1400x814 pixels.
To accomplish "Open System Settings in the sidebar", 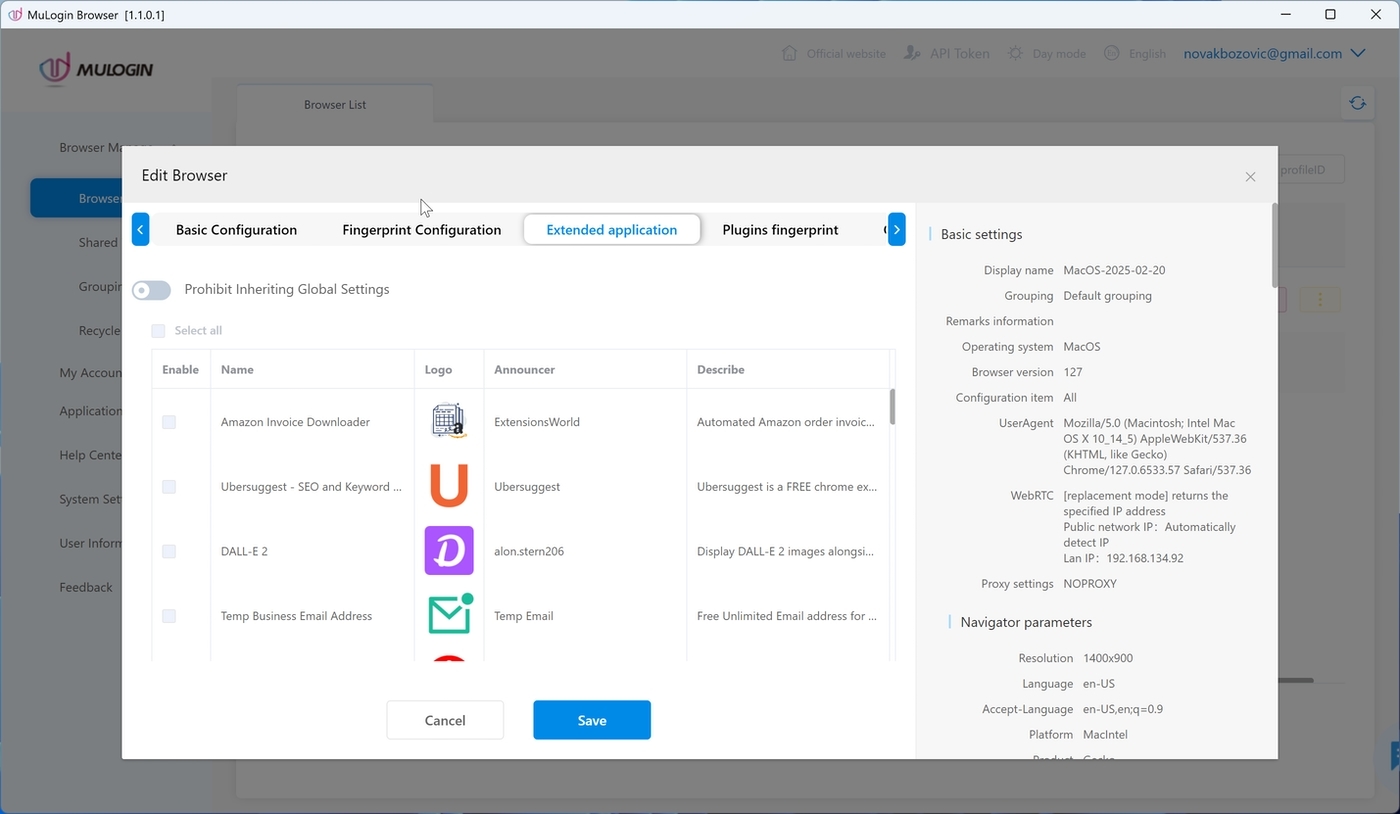I will (x=90, y=499).
